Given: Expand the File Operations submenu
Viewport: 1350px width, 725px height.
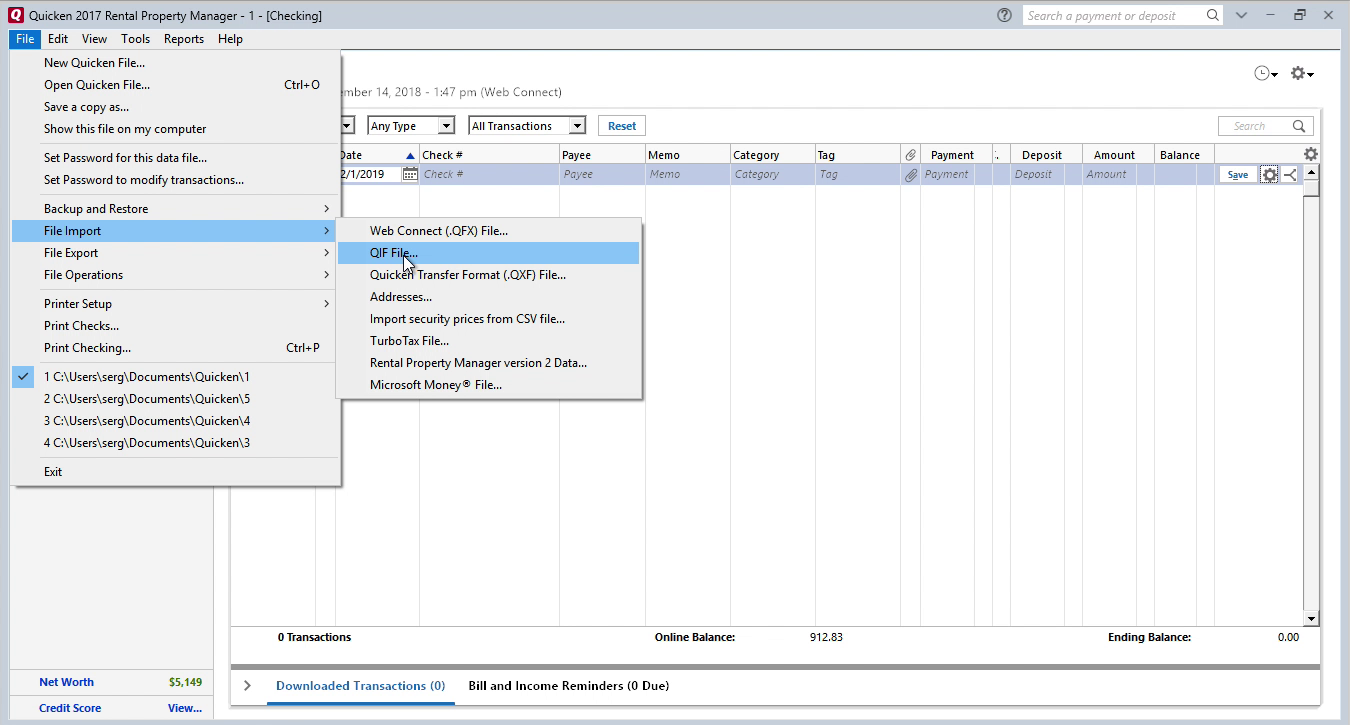Looking at the screenshot, I should (x=176, y=275).
